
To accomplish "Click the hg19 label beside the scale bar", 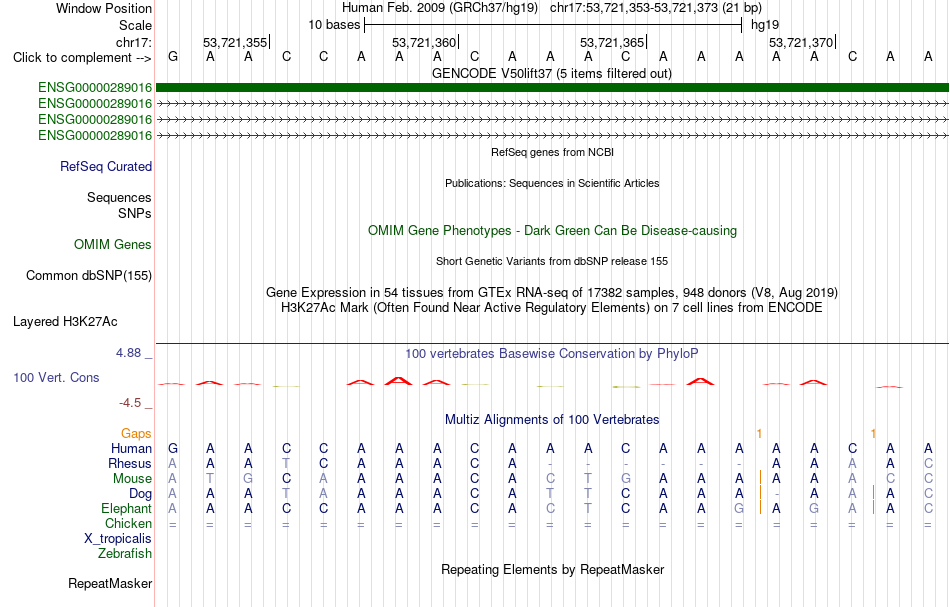I will (x=765, y=25).
